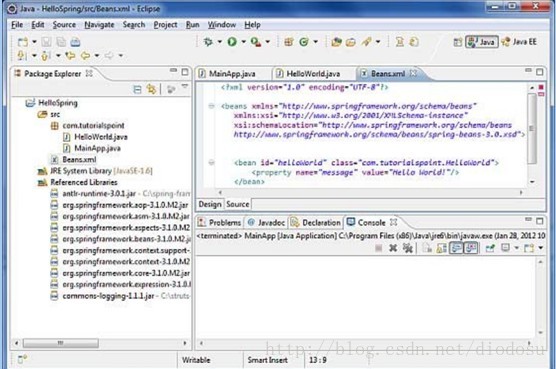Collapse All in Package Explorer
Viewport: 556px width, 369px height.
coord(137,89)
